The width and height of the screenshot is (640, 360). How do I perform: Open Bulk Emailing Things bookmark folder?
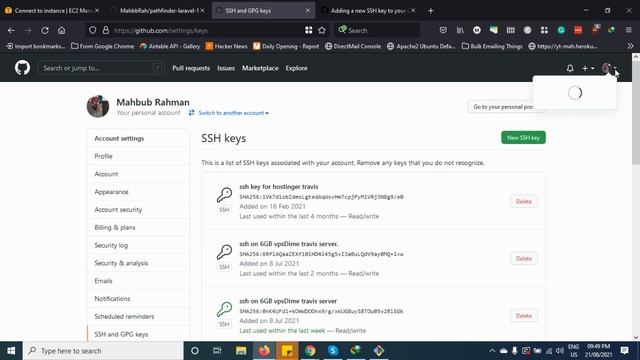pos(492,46)
